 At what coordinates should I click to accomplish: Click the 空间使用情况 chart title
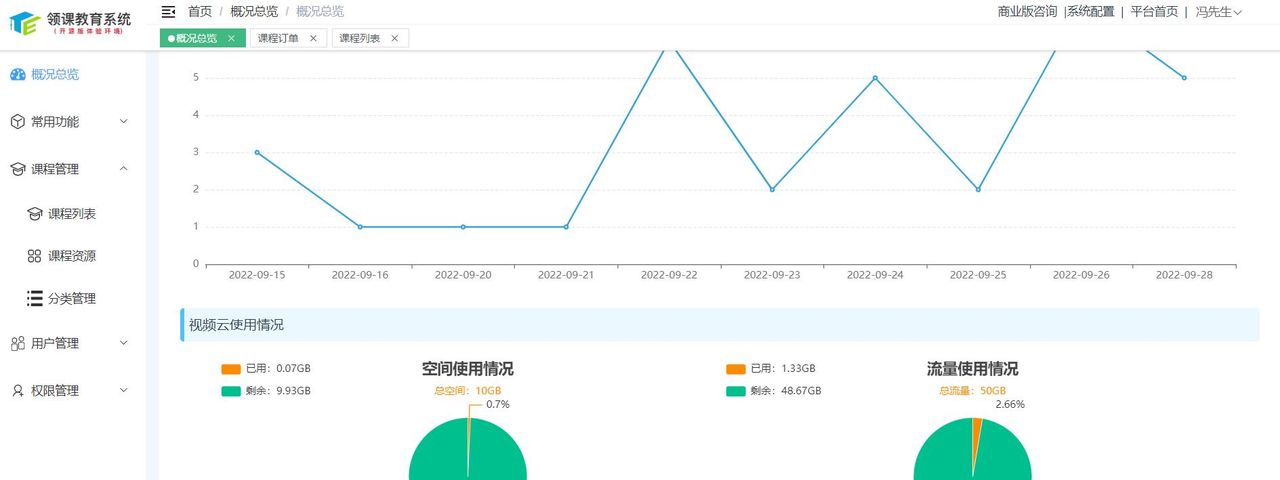pyautogui.click(x=468, y=369)
